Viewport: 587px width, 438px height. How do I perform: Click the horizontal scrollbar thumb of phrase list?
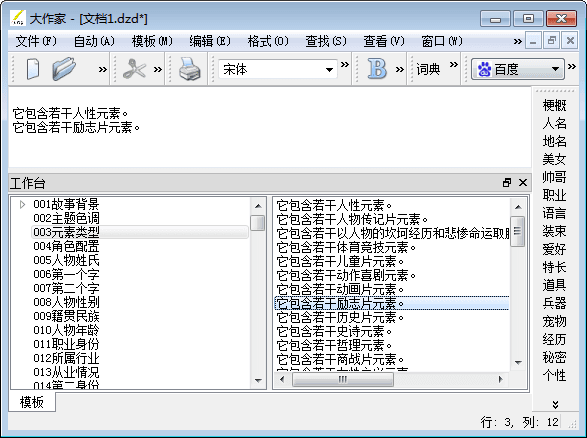[343, 380]
